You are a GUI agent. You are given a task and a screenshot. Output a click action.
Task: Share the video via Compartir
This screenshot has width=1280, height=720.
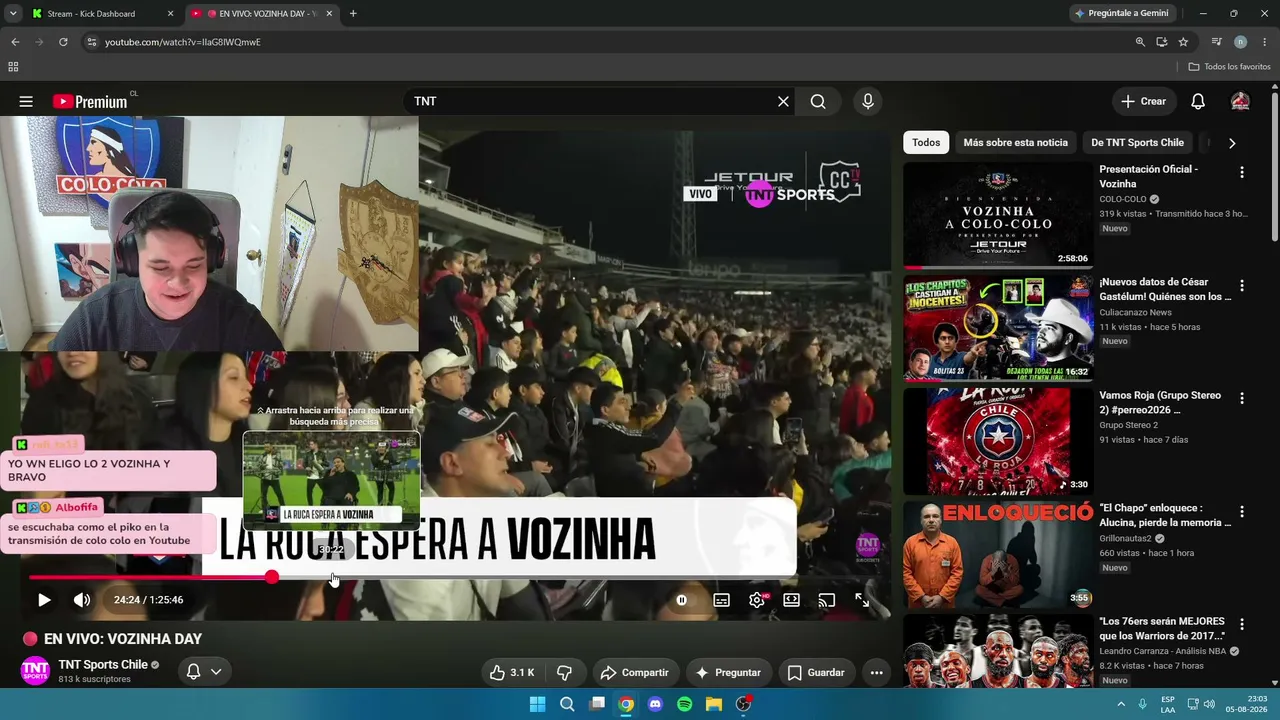pos(634,673)
